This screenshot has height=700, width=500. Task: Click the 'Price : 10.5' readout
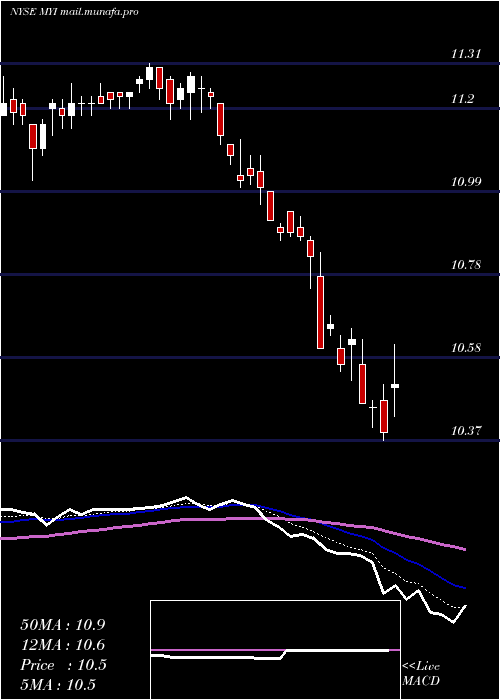pyautogui.click(x=63, y=665)
